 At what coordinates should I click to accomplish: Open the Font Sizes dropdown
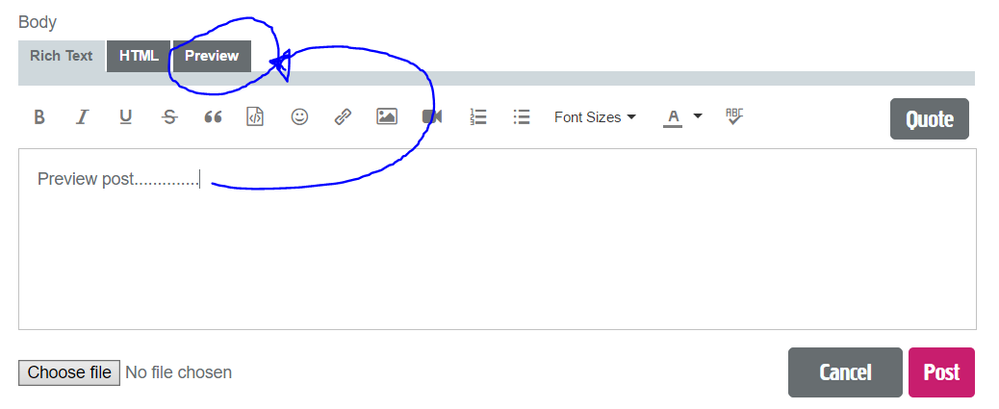coord(595,117)
